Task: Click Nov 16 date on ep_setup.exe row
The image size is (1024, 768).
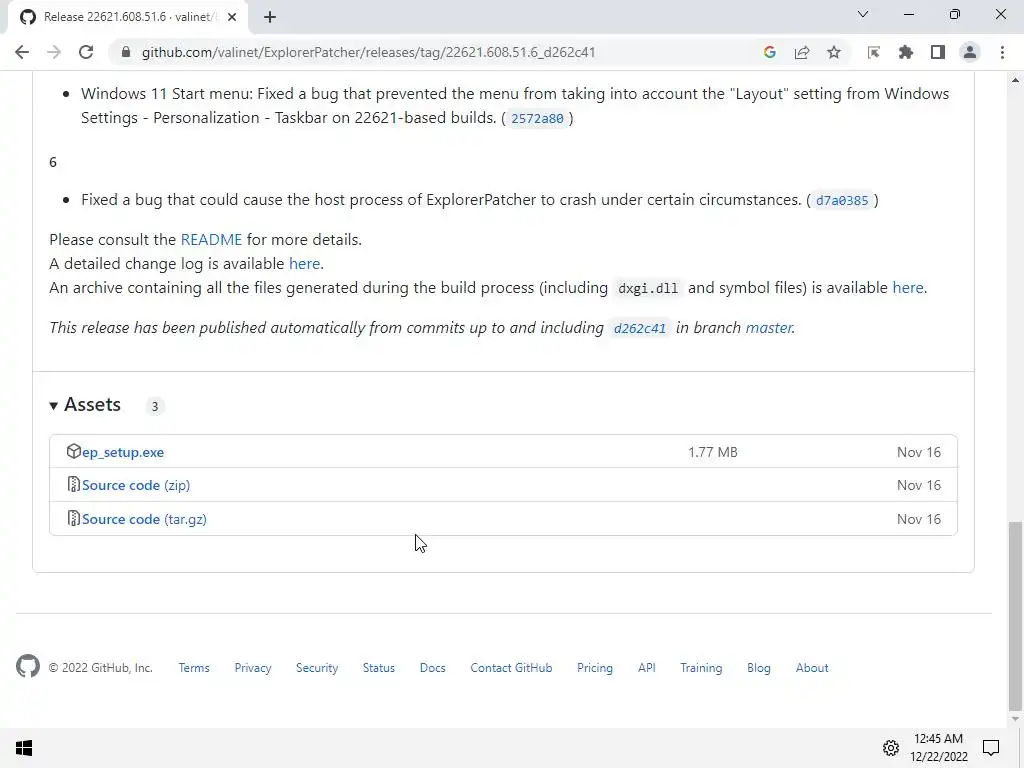Action: pos(919,452)
